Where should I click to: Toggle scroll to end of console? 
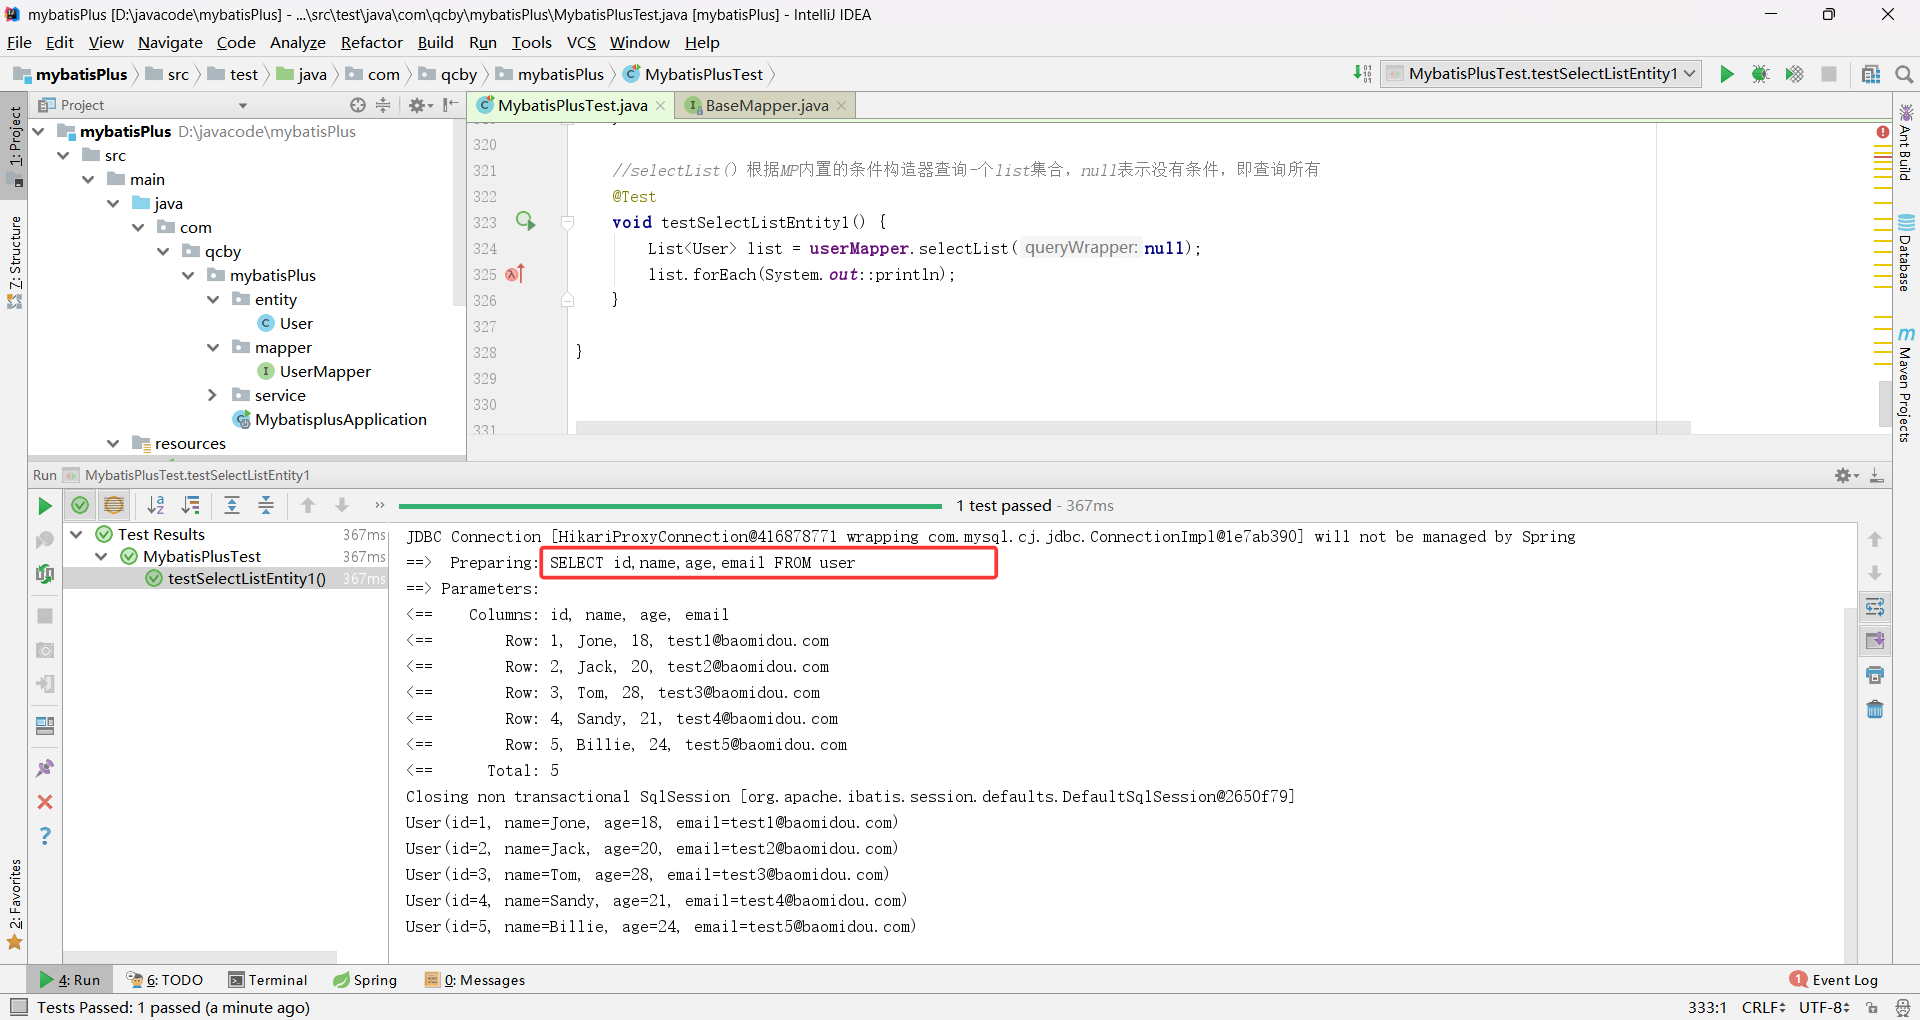coord(1875,641)
